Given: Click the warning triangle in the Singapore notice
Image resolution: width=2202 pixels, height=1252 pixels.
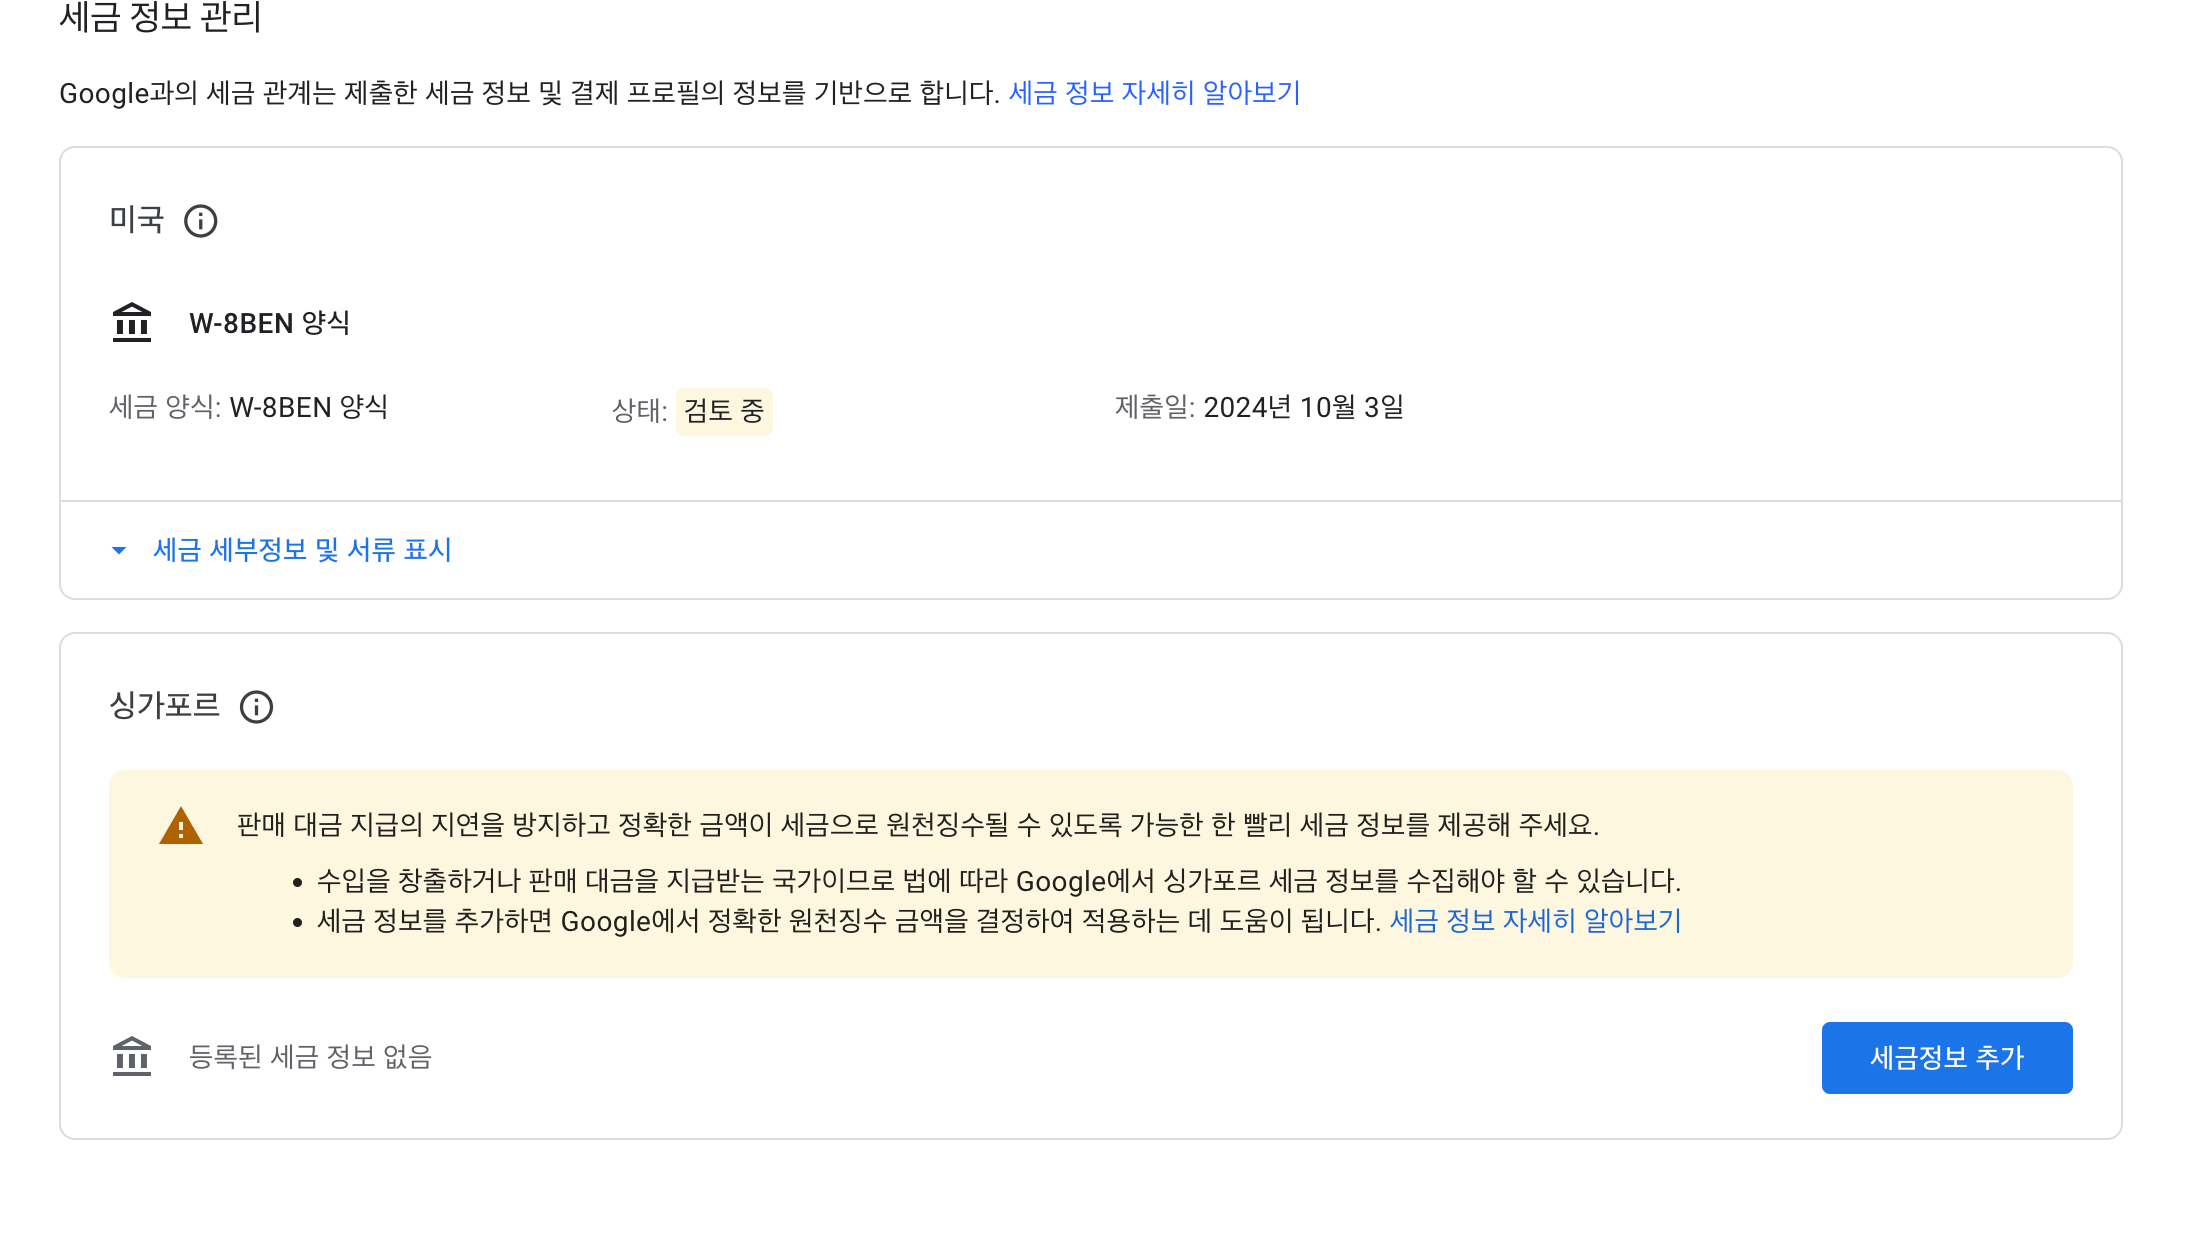Looking at the screenshot, I should coord(180,826).
